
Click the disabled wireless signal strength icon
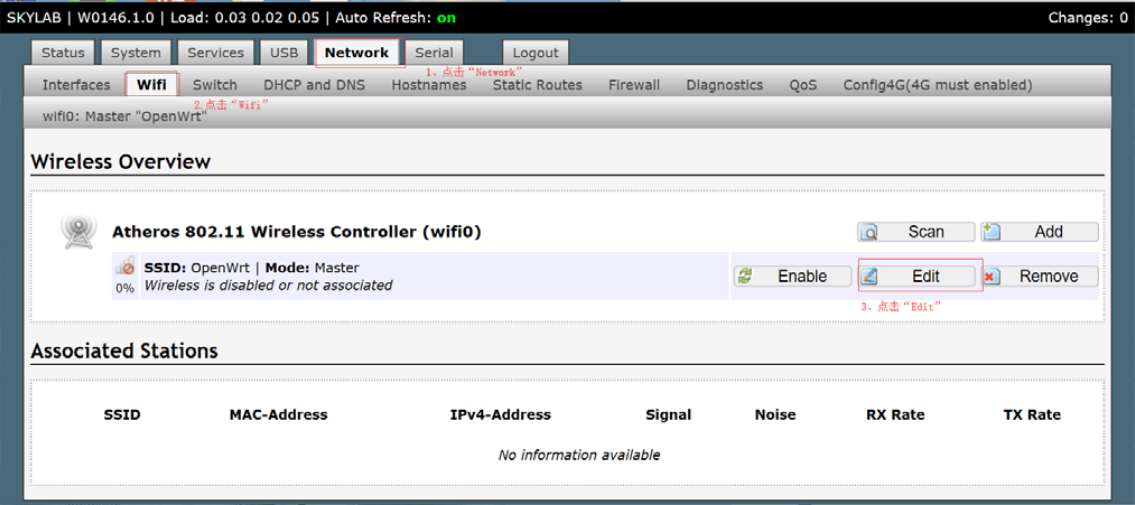[x=125, y=268]
